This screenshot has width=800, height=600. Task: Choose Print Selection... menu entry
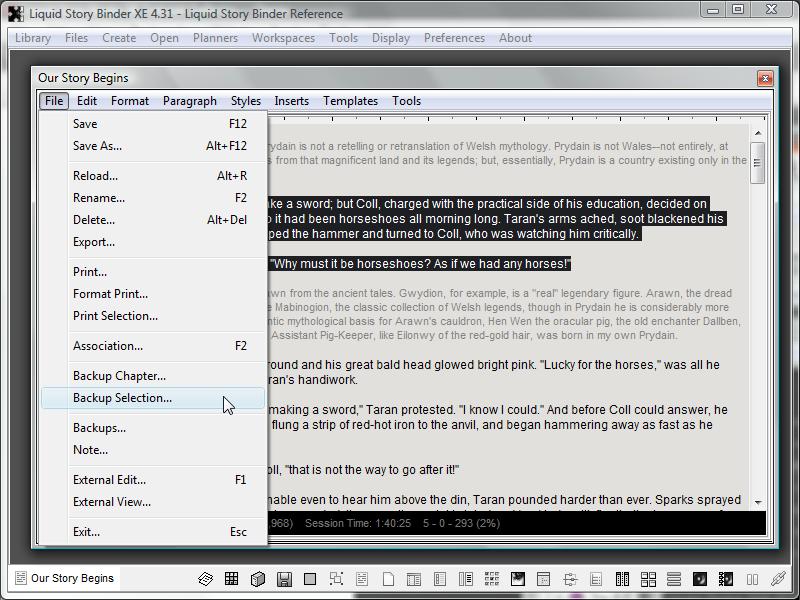115,316
